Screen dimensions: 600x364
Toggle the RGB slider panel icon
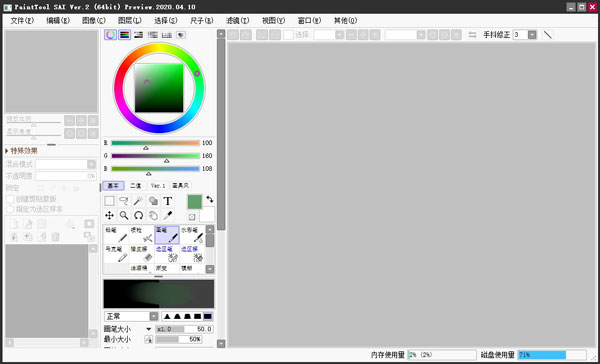pyautogui.click(x=124, y=35)
